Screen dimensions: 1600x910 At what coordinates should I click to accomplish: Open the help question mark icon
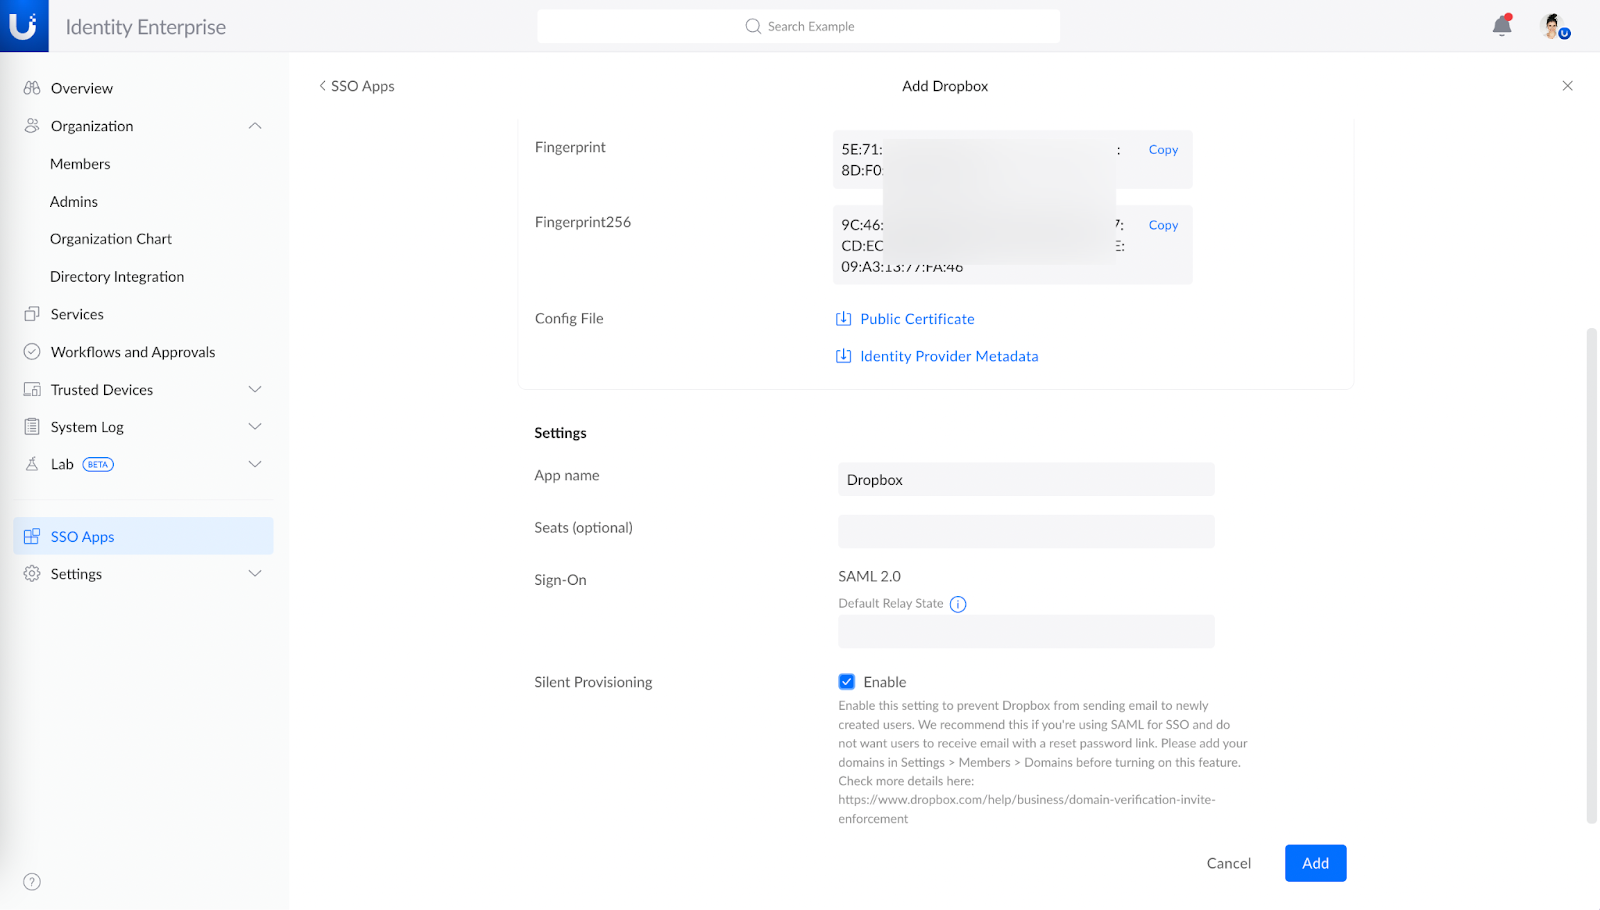tap(32, 882)
